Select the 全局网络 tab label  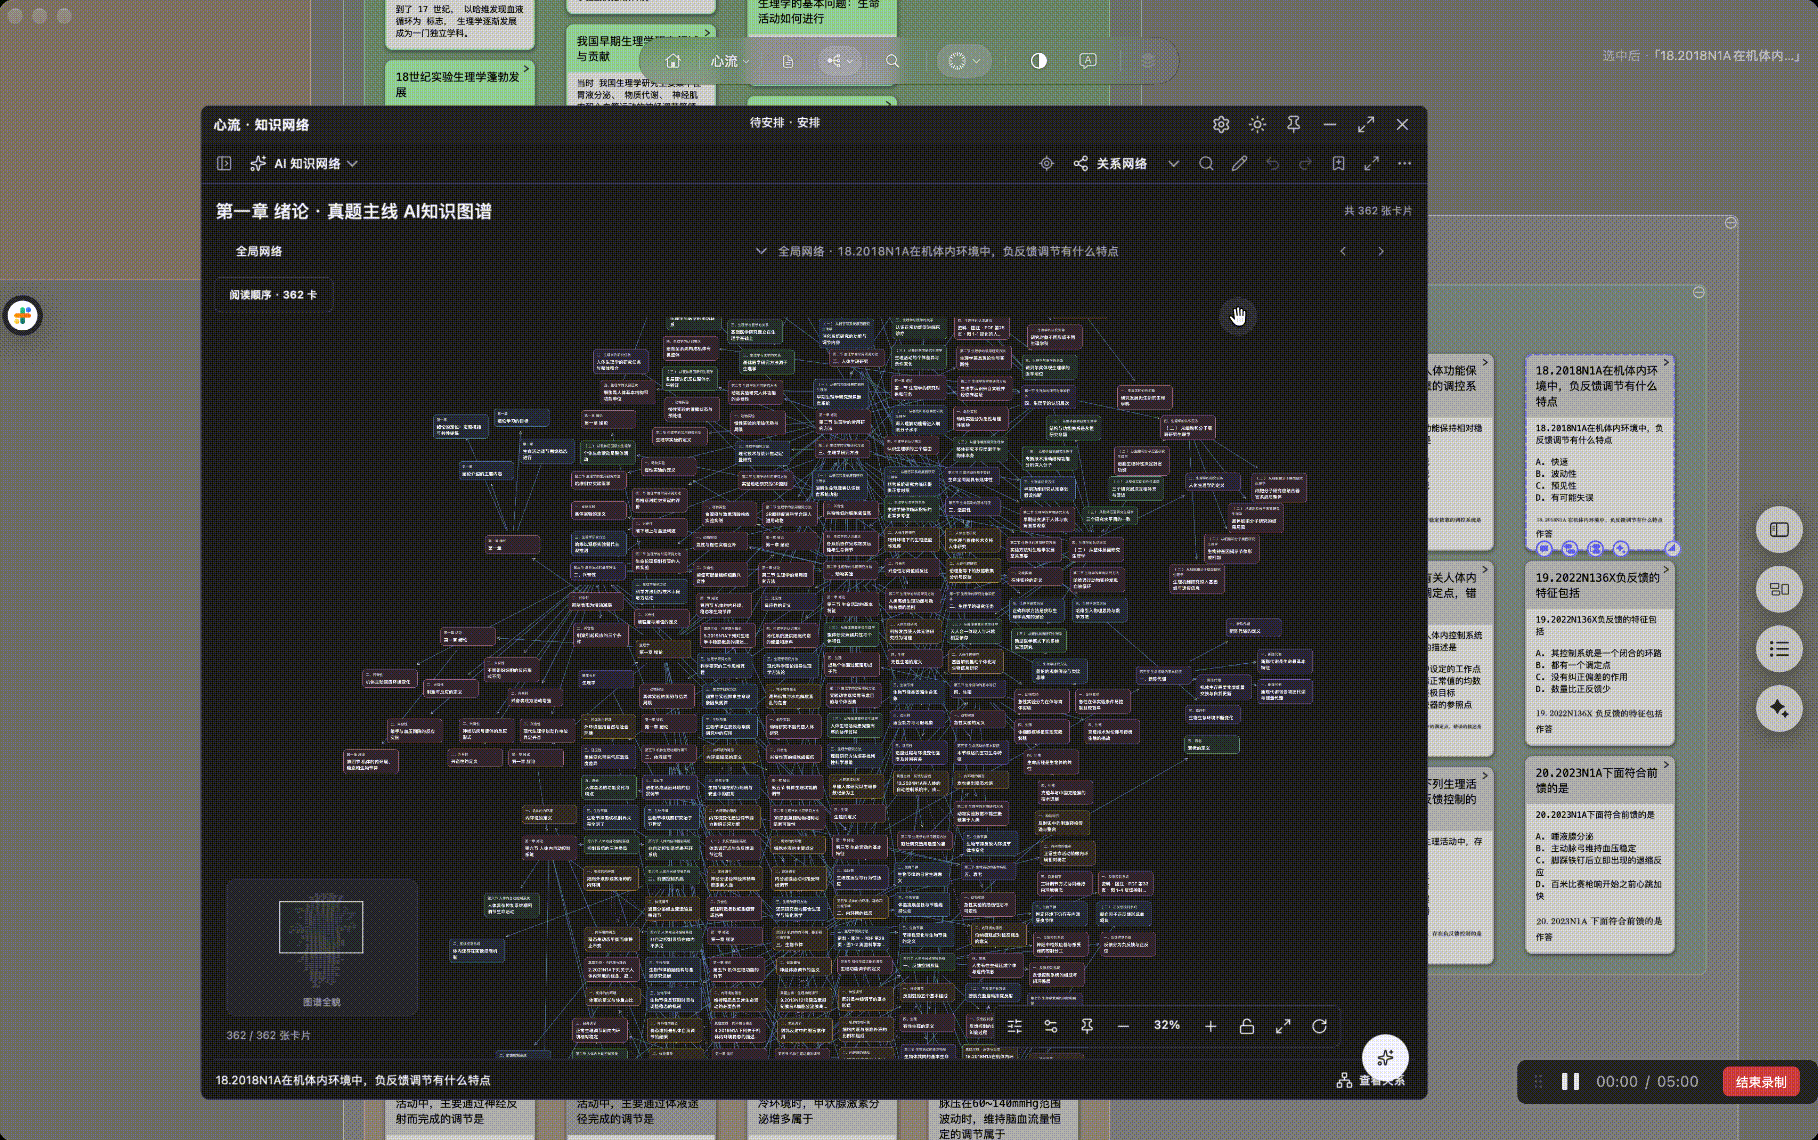pos(259,251)
